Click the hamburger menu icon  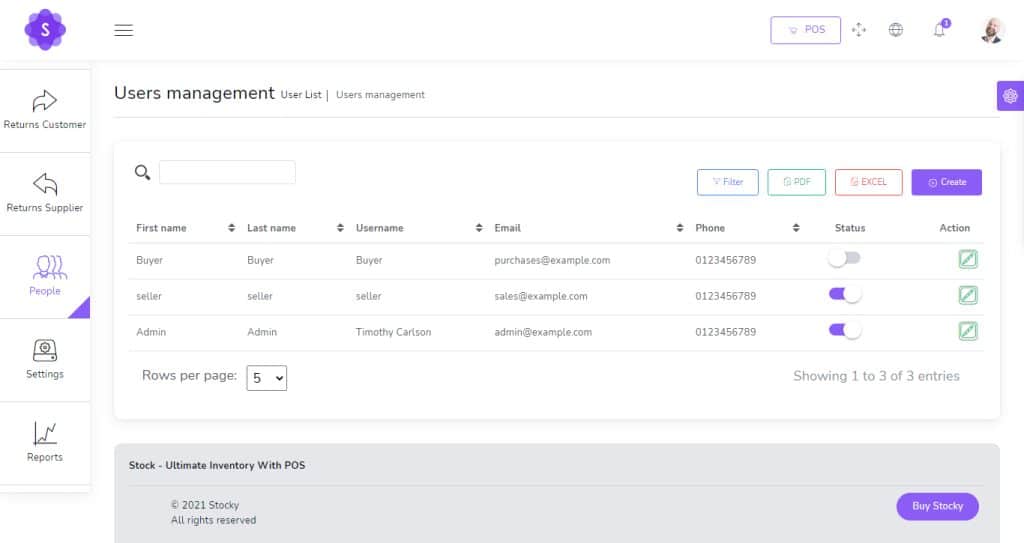[124, 30]
